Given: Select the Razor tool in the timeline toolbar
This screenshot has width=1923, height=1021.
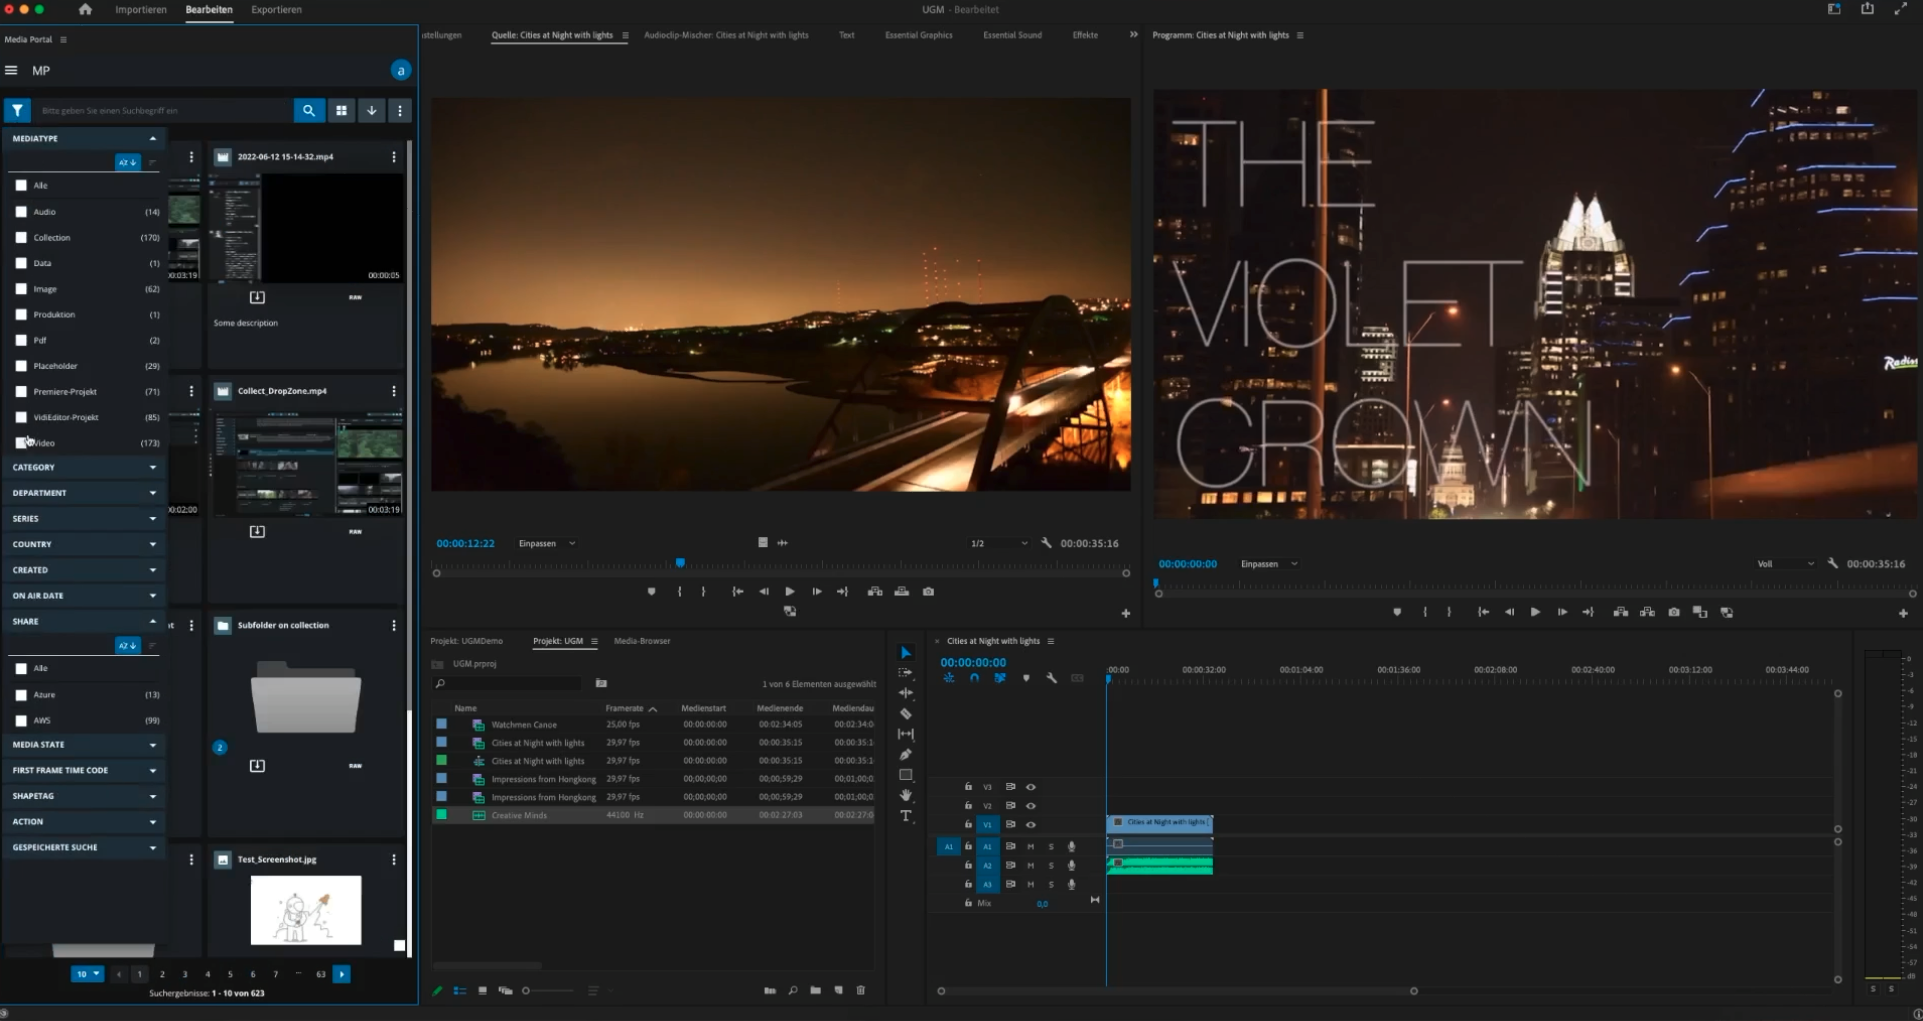Looking at the screenshot, I should [906, 713].
